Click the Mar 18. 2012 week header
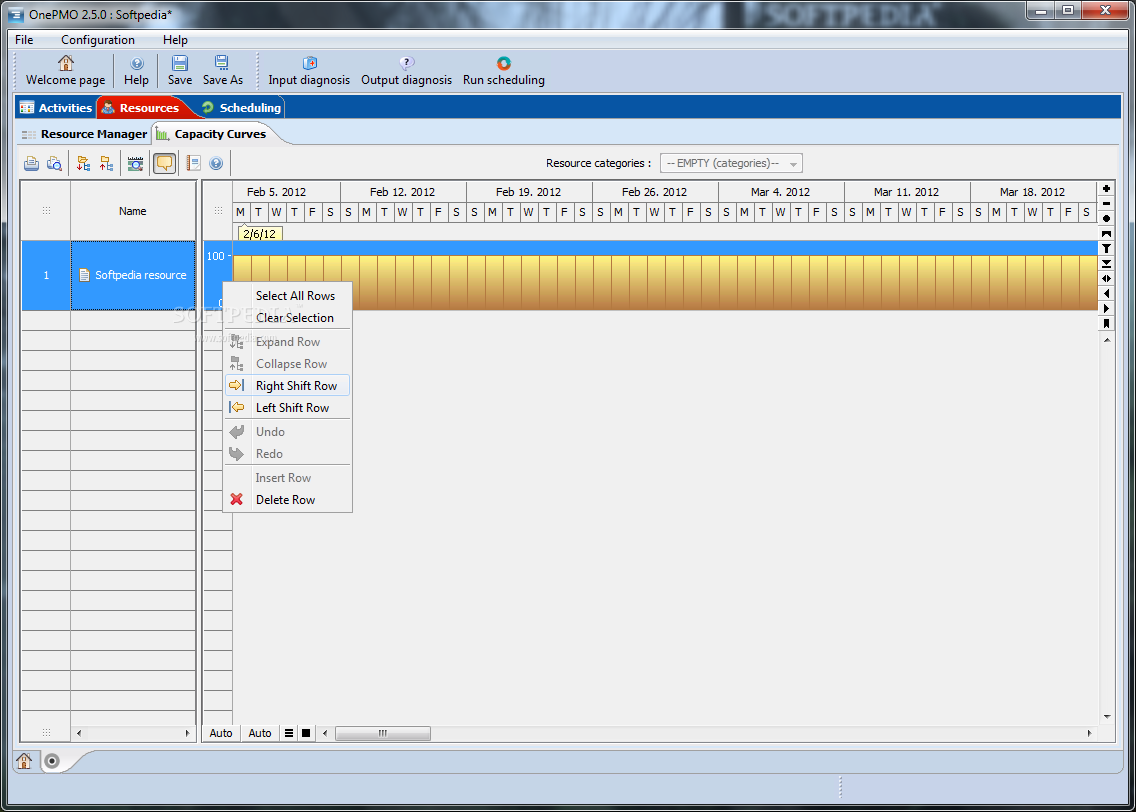1136x812 pixels. click(x=1032, y=192)
